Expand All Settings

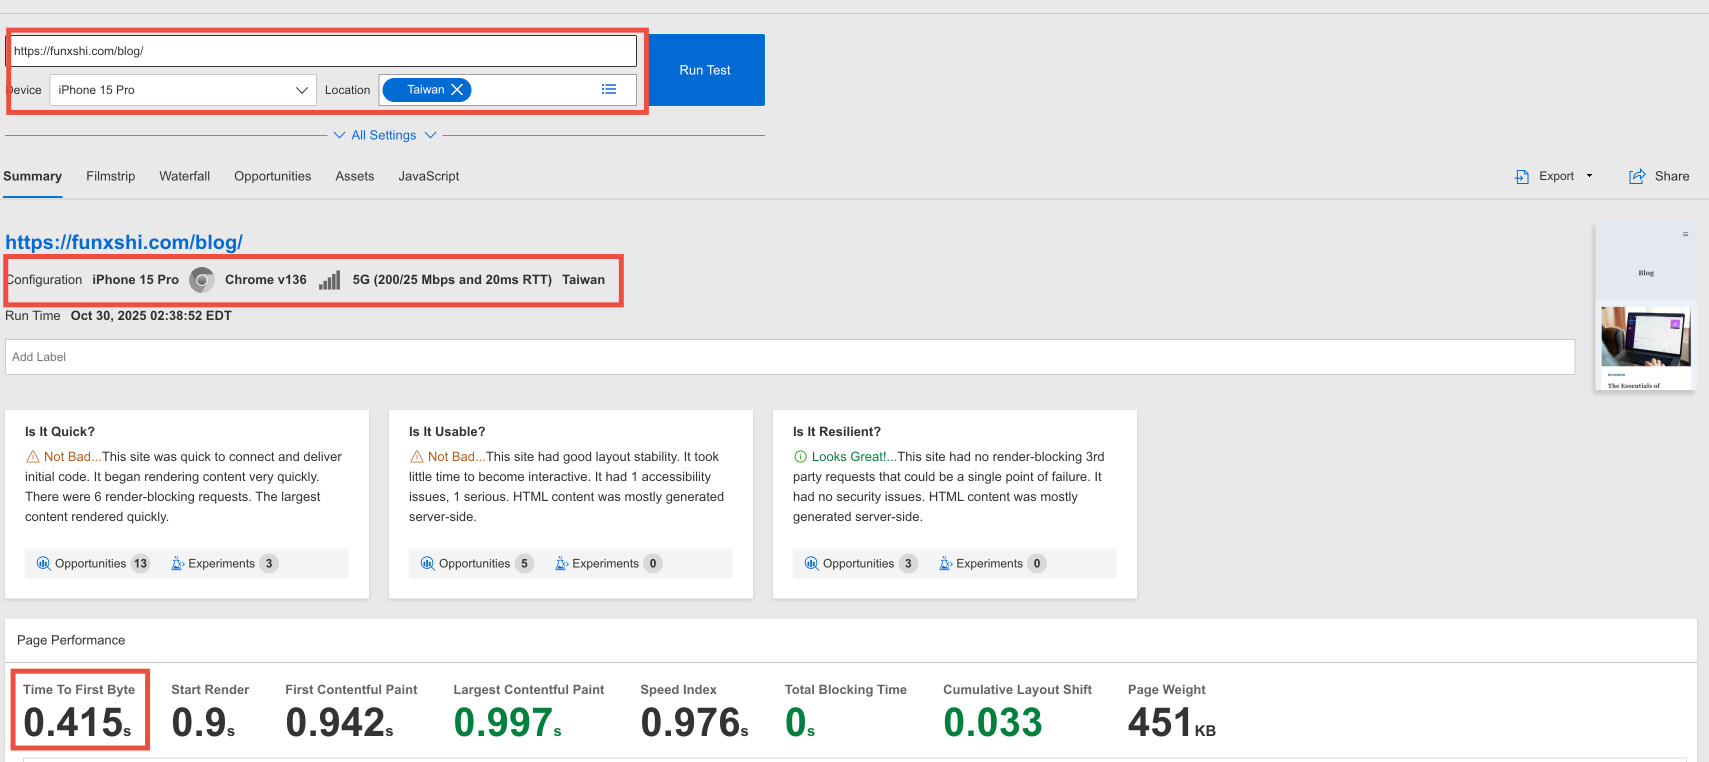(x=384, y=135)
